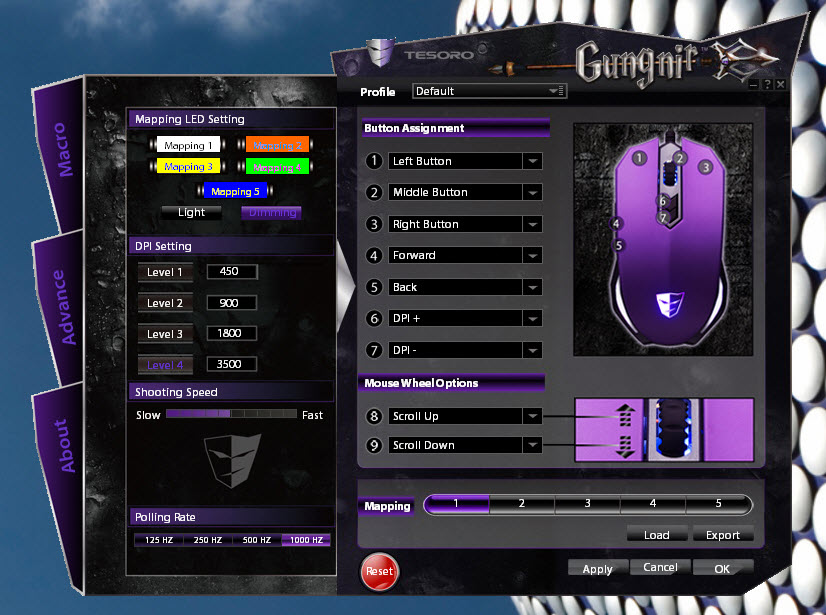The width and height of the screenshot is (826, 615).
Task: Switch to mapping 1 in the Mapping bar
Action: pyautogui.click(x=456, y=504)
